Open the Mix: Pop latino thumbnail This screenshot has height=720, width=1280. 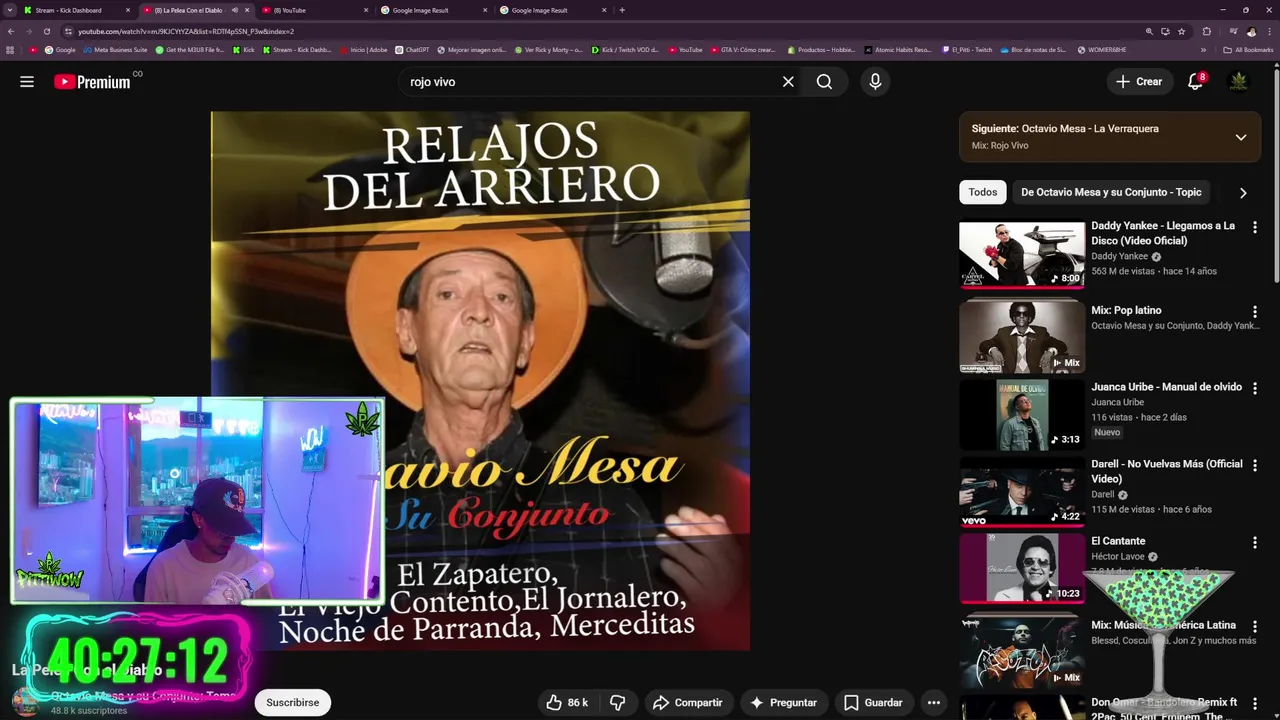tap(1022, 335)
